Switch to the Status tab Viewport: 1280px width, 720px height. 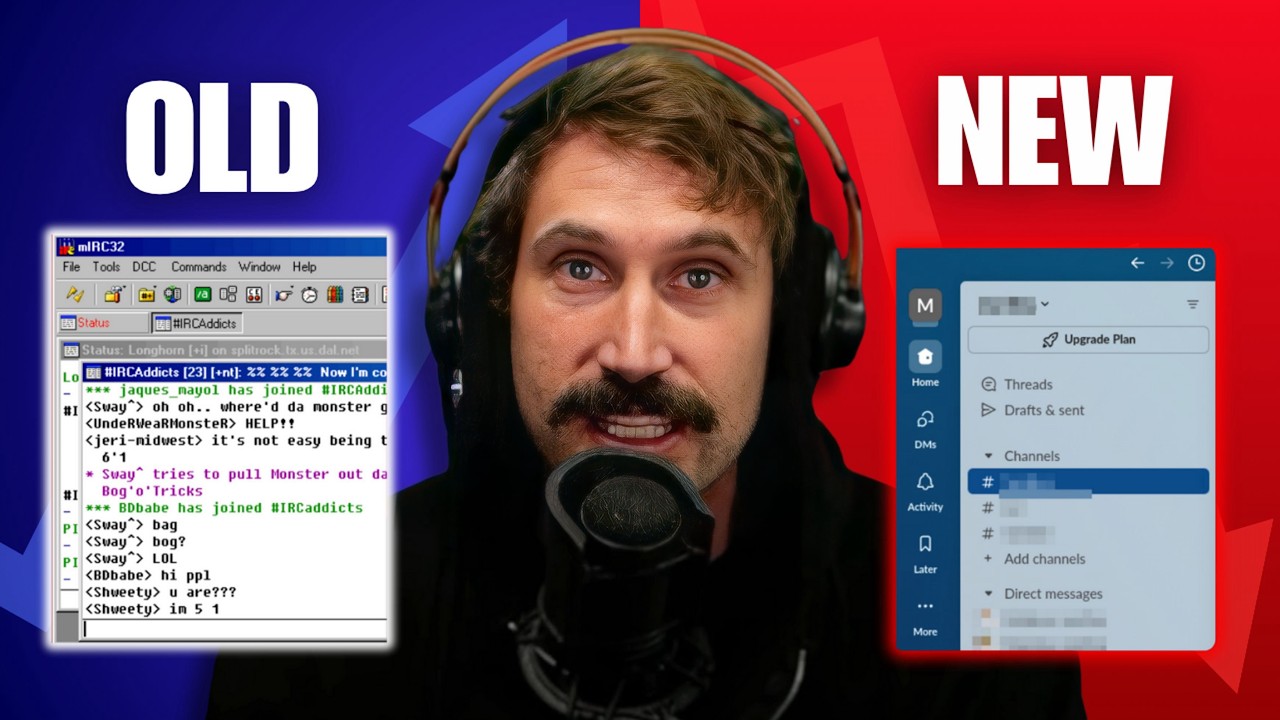[103, 323]
